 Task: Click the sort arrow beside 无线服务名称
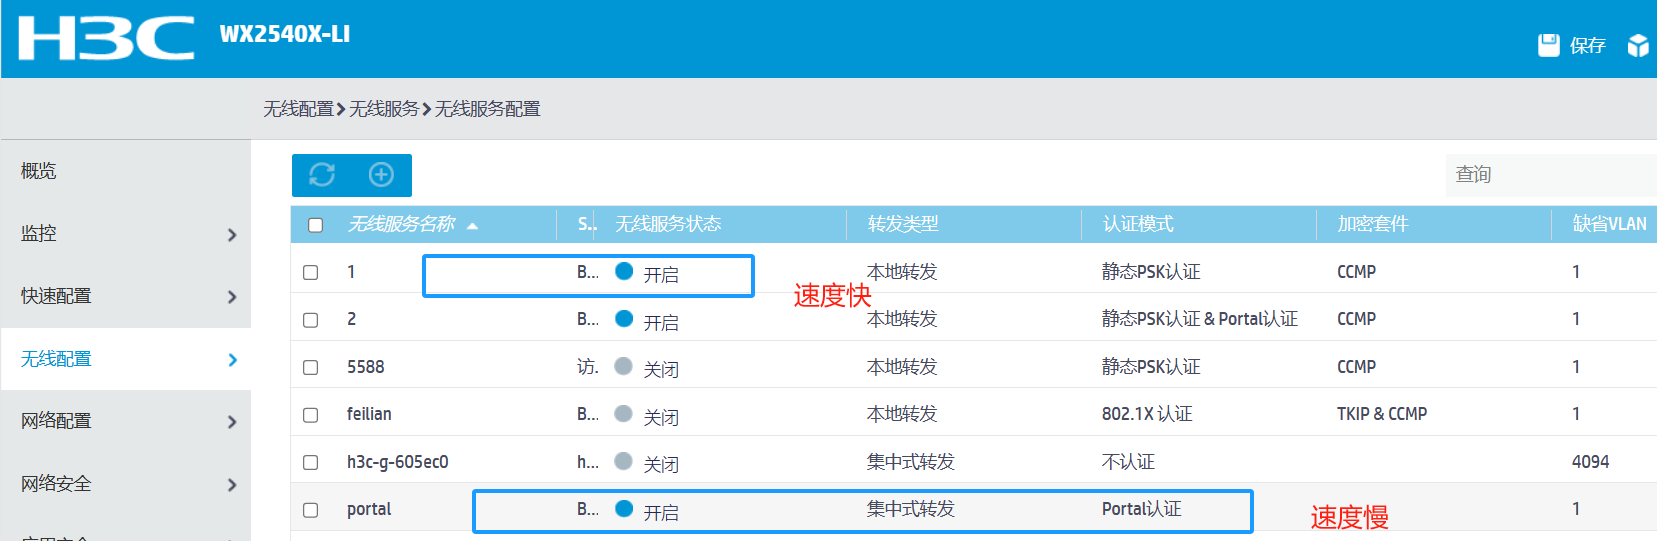click(472, 226)
